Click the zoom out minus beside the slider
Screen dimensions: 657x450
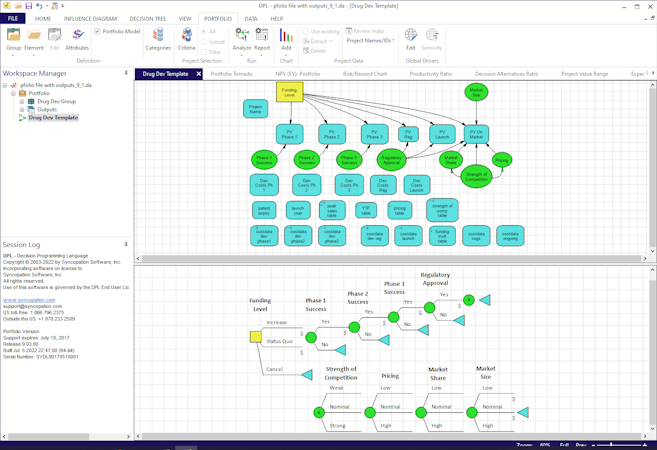click(593, 445)
